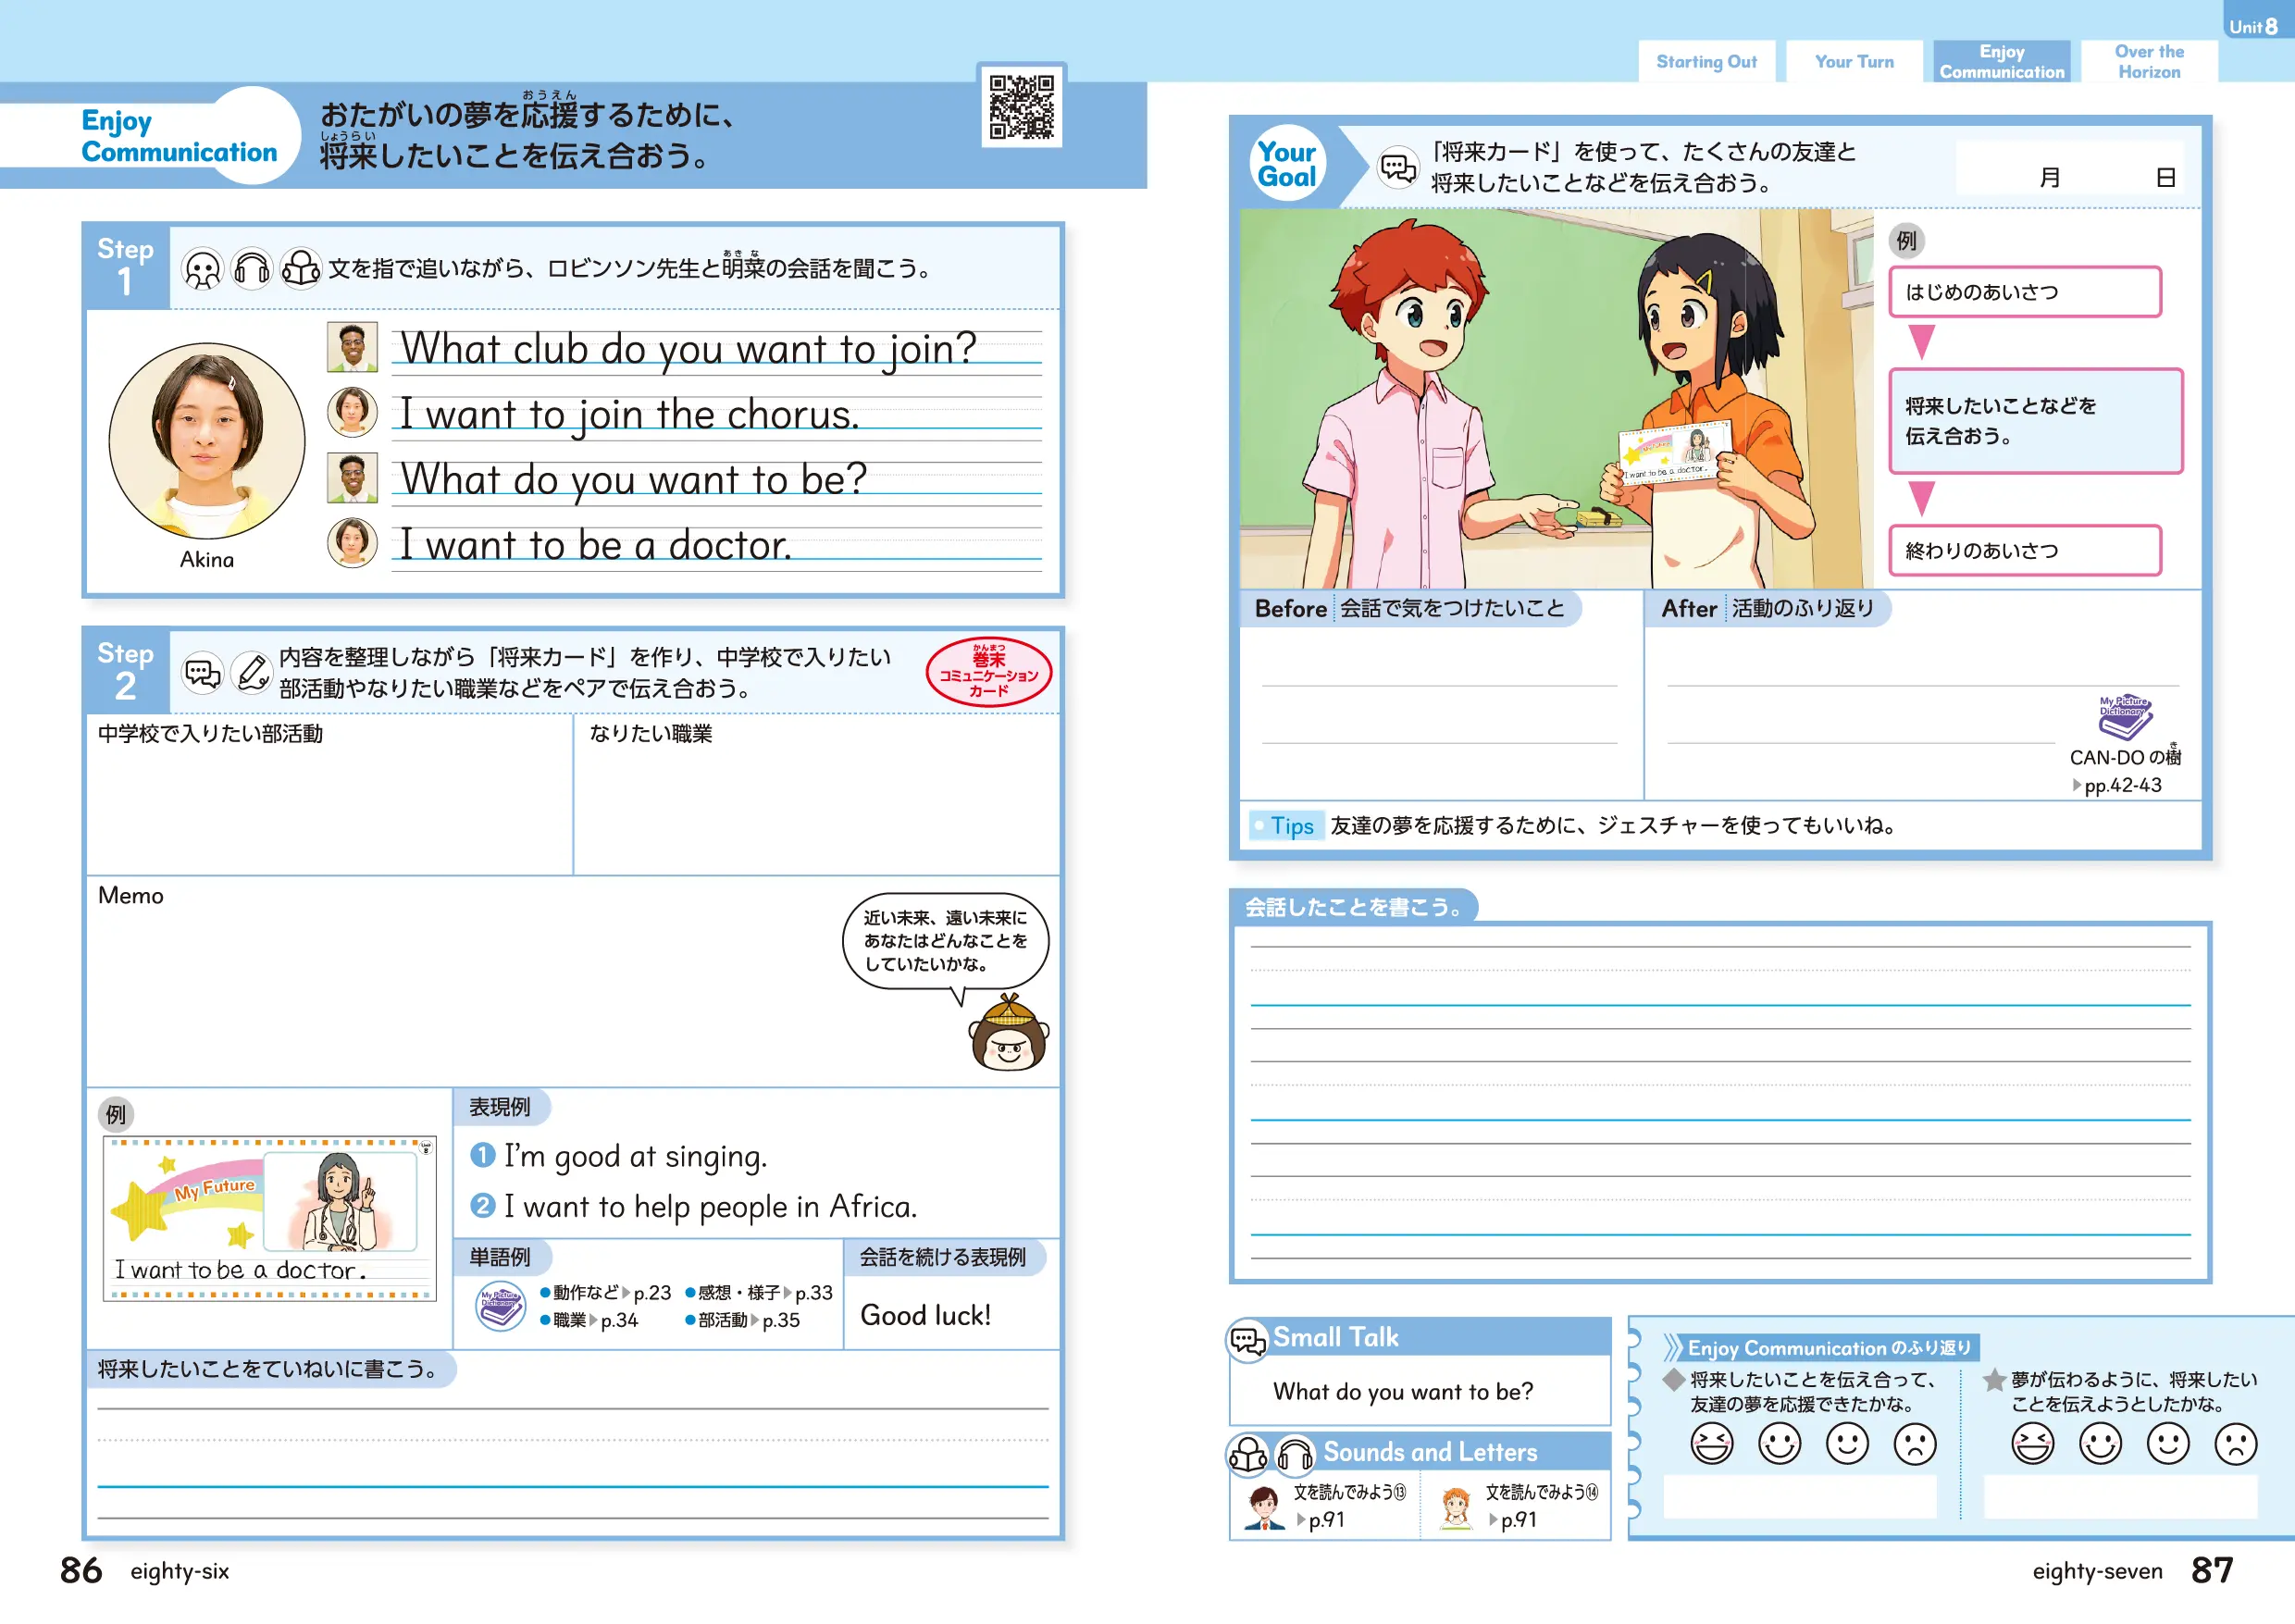Click the headphones icon in Step 1
Image resolution: width=2295 pixels, height=1624 pixels.
[252, 269]
